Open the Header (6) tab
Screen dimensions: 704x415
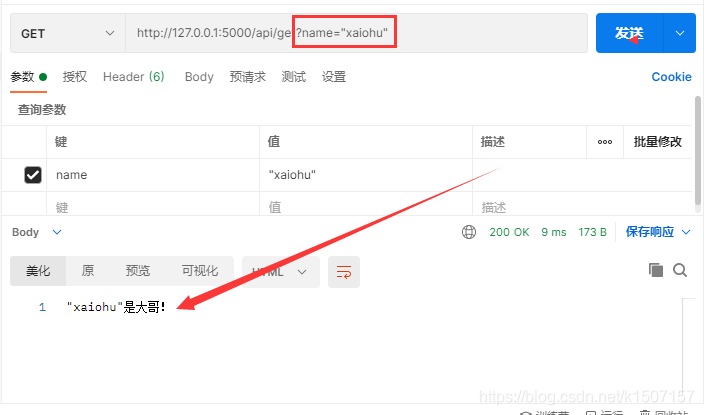click(x=134, y=77)
